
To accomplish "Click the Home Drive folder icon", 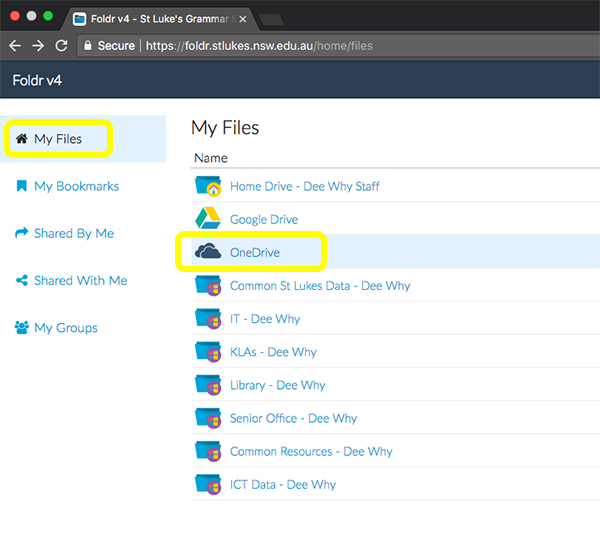I will pos(207,186).
